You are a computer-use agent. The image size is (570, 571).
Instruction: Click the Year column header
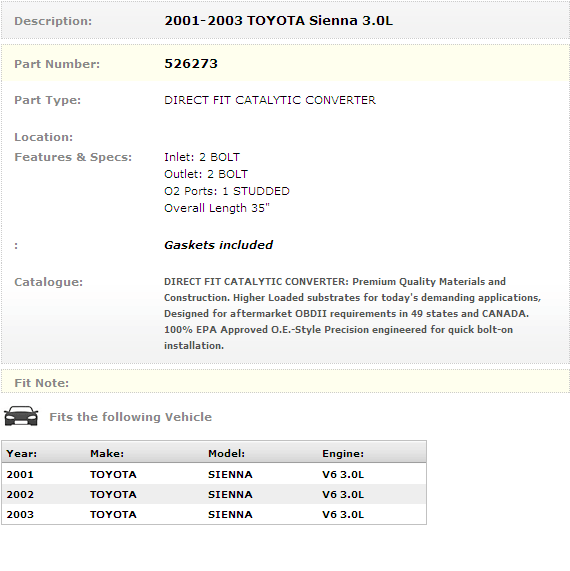click(x=21, y=453)
